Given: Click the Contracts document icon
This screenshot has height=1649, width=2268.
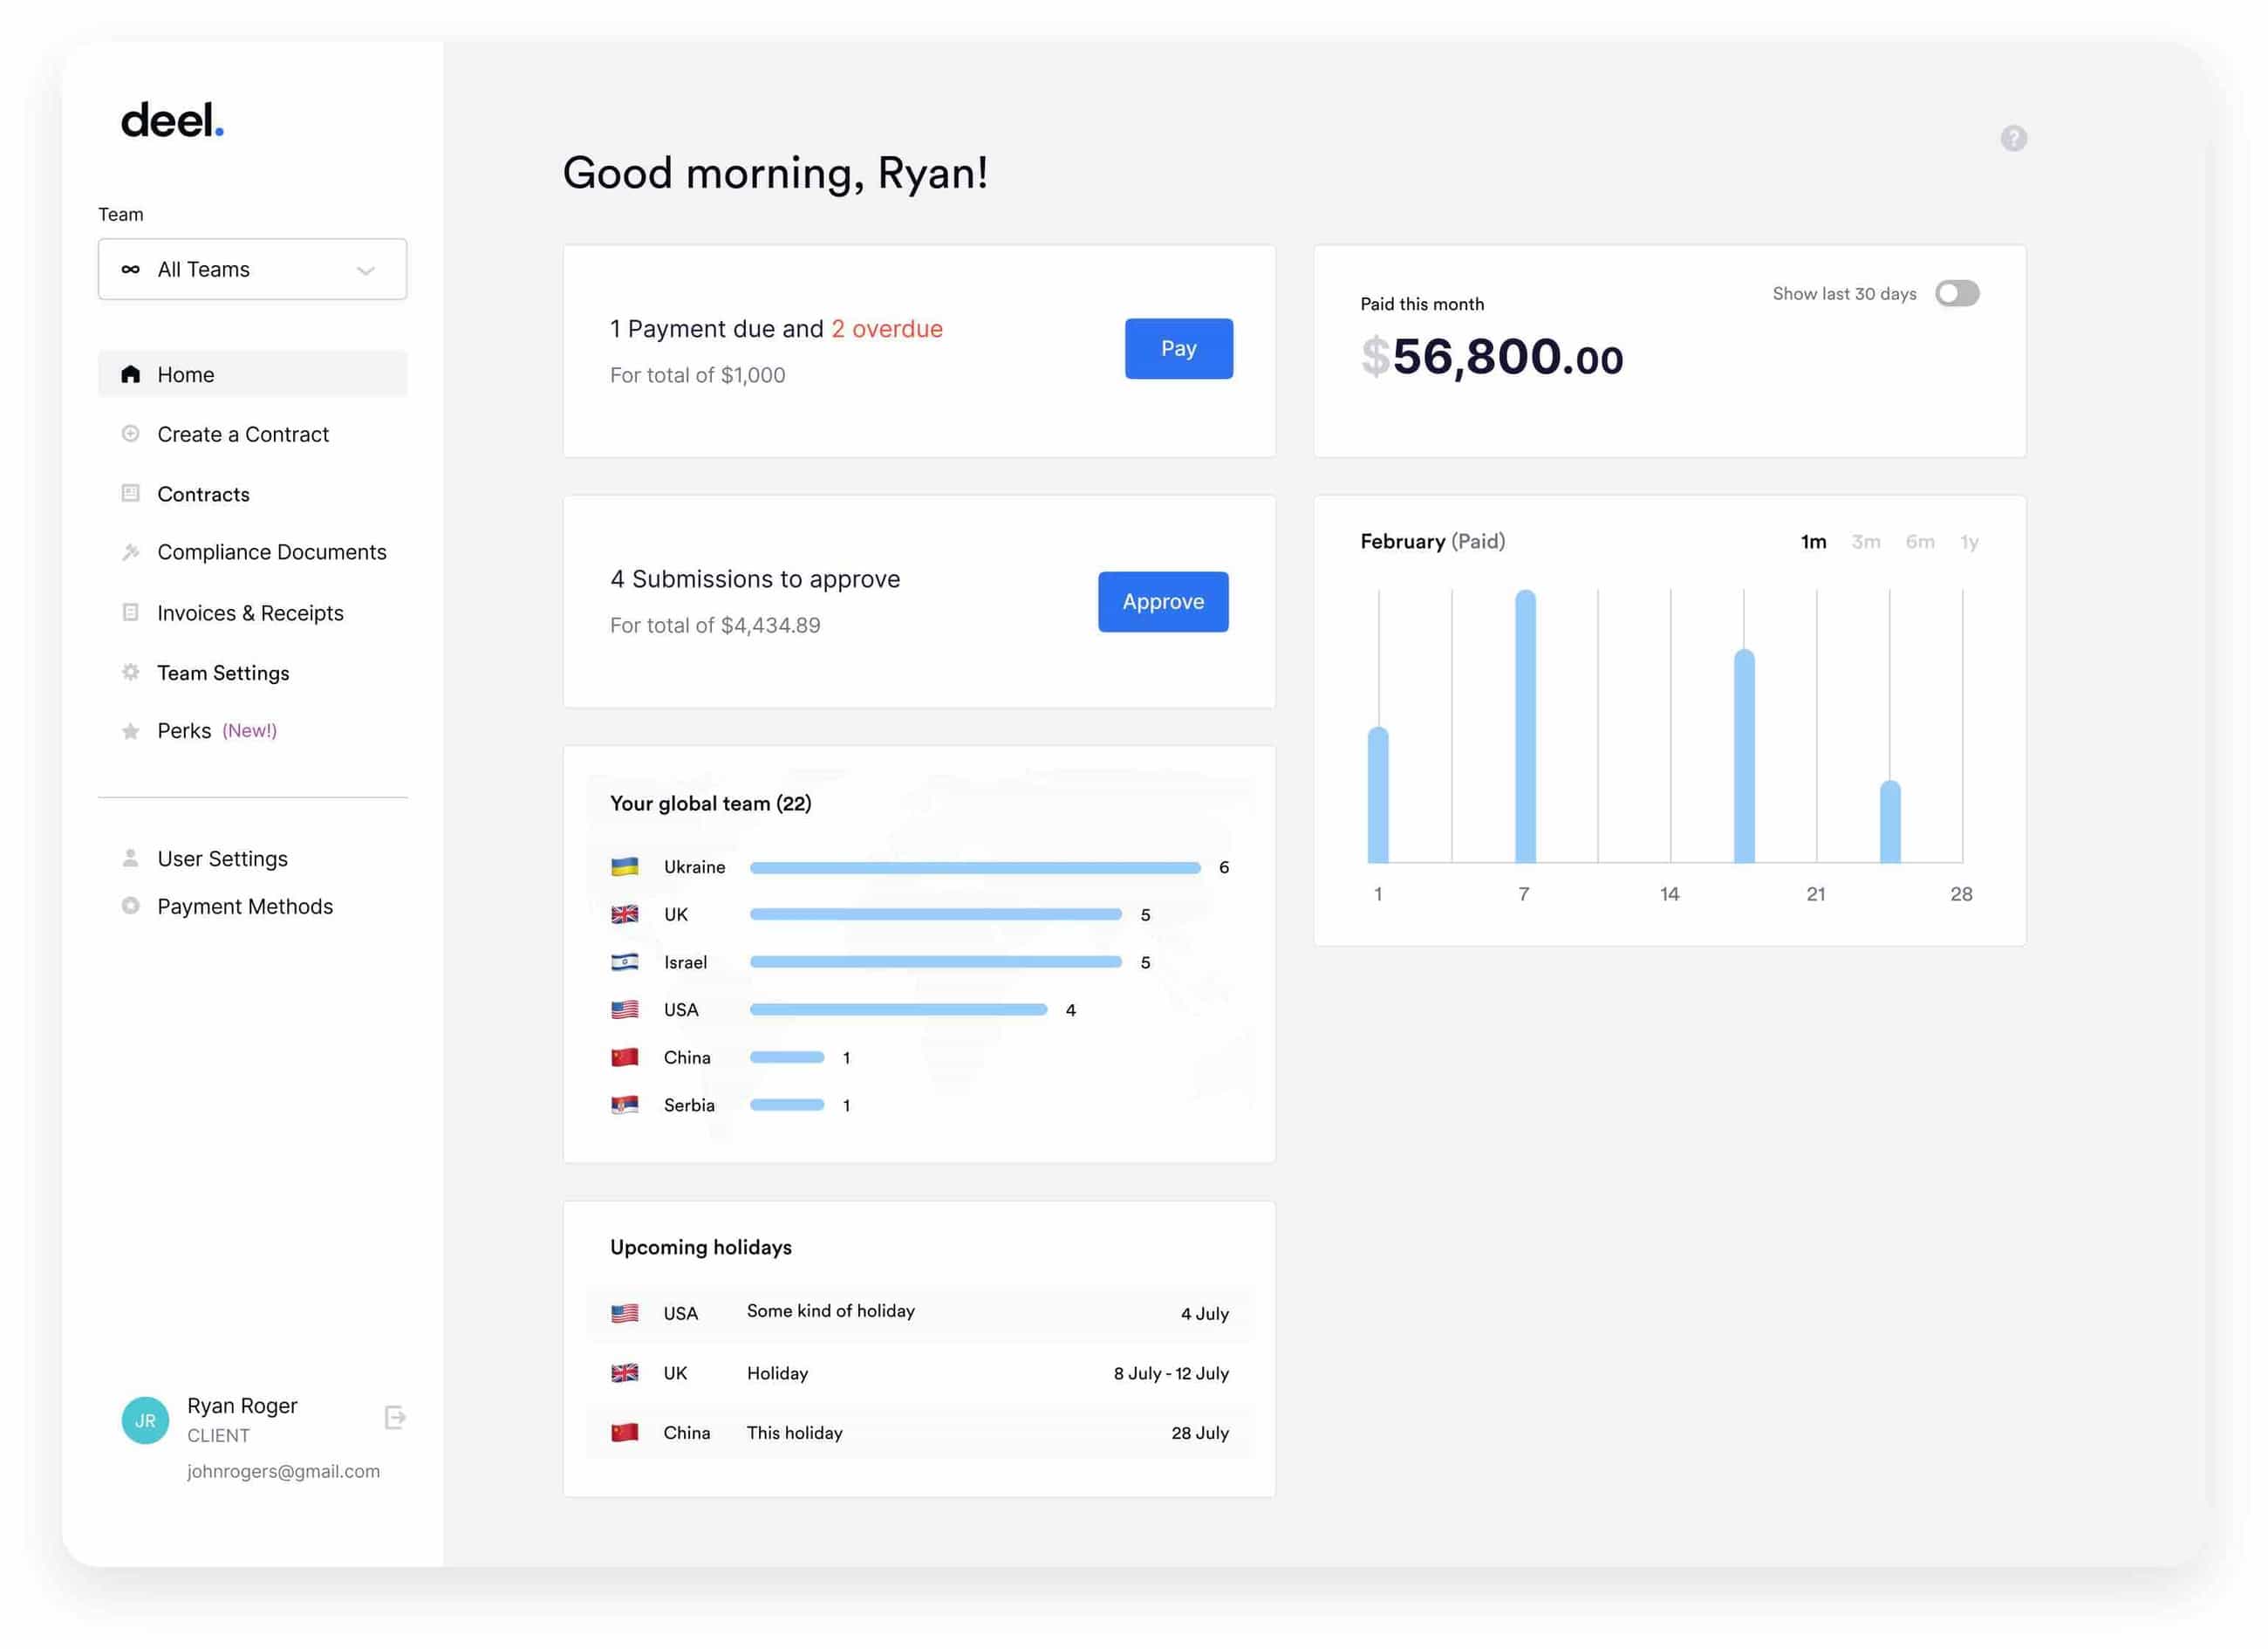Looking at the screenshot, I should [131, 492].
